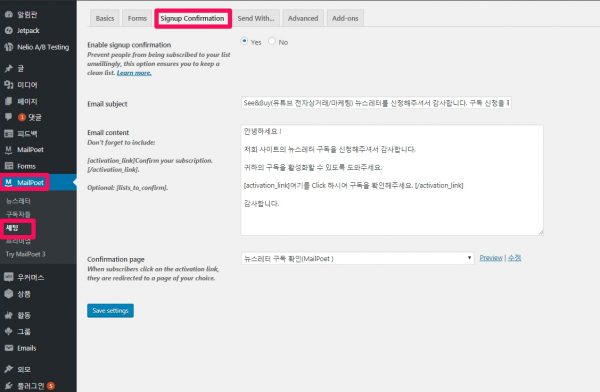
Task: Open the Try MailPoet 3 submenu item
Action: (25, 254)
